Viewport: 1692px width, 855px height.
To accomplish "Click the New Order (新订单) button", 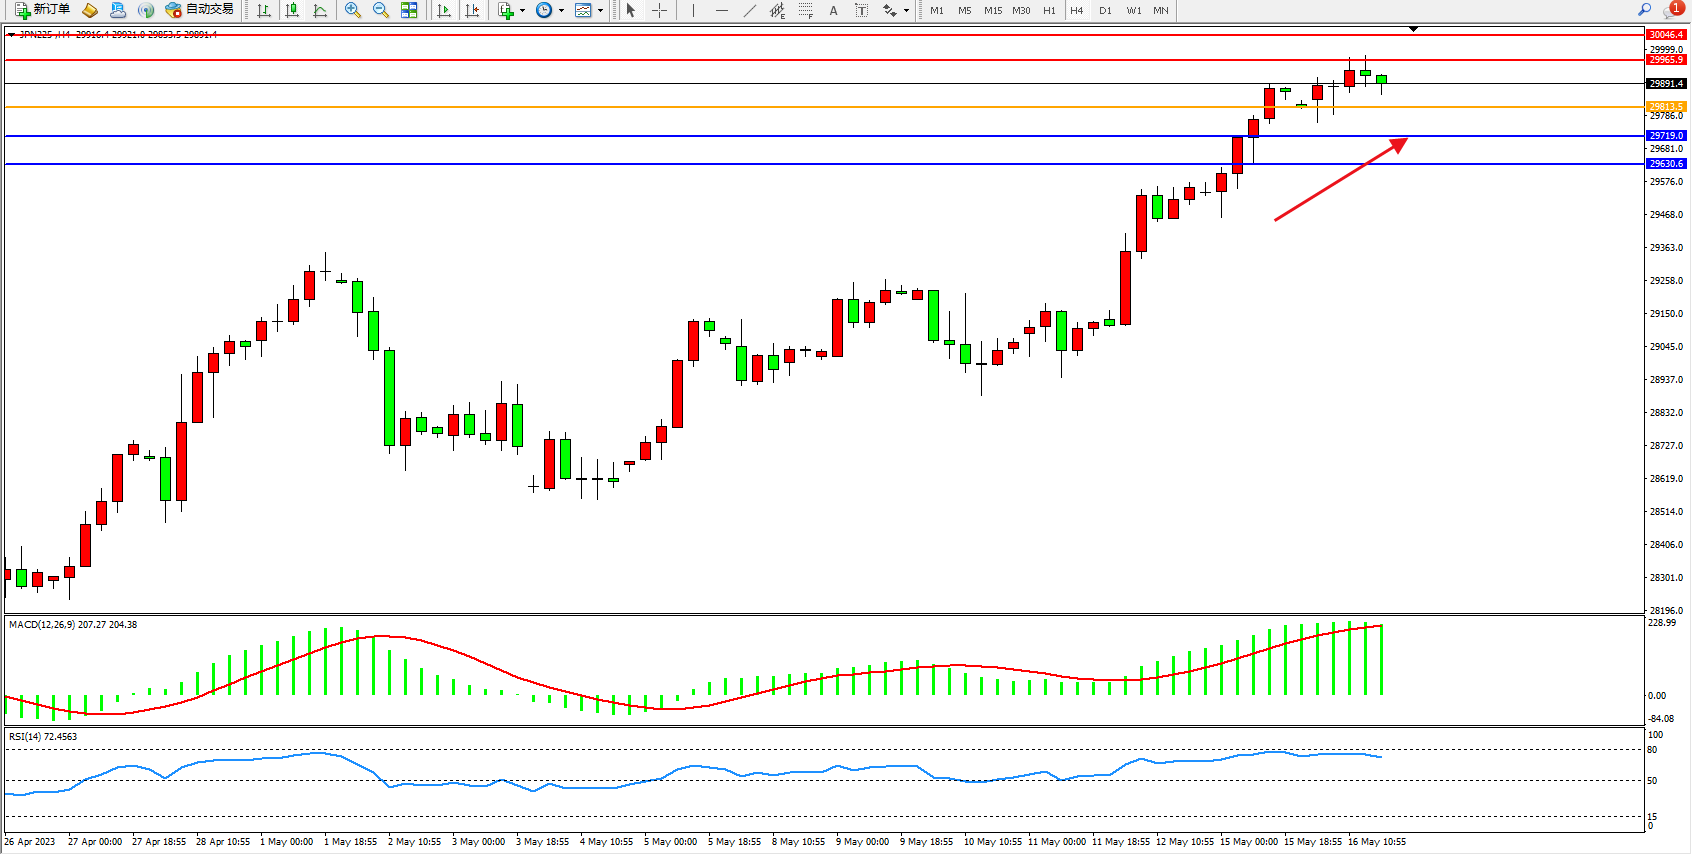I will pos(42,10).
